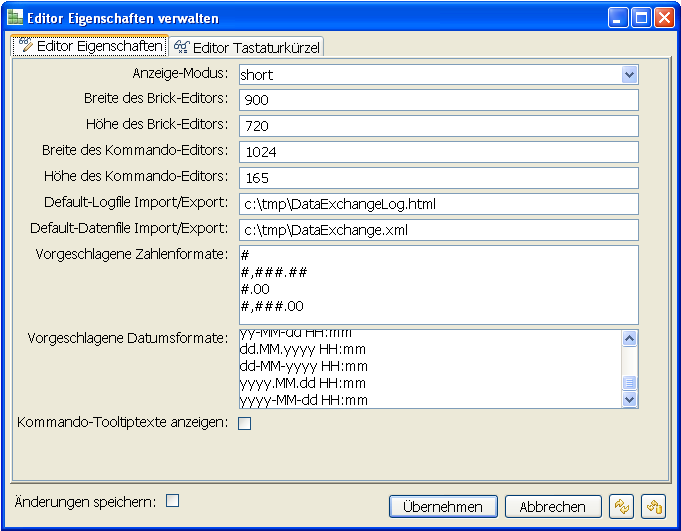Select the Höhe des Kommando-Editors field
The height and width of the screenshot is (531, 681).
point(438,178)
